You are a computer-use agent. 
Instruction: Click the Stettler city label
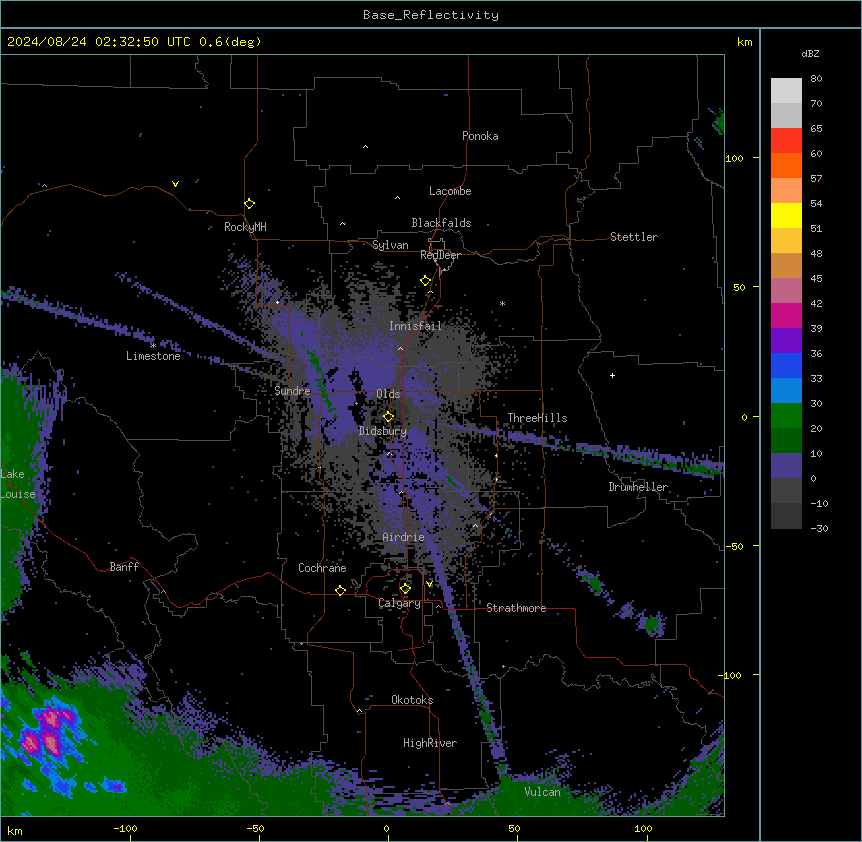pos(634,237)
